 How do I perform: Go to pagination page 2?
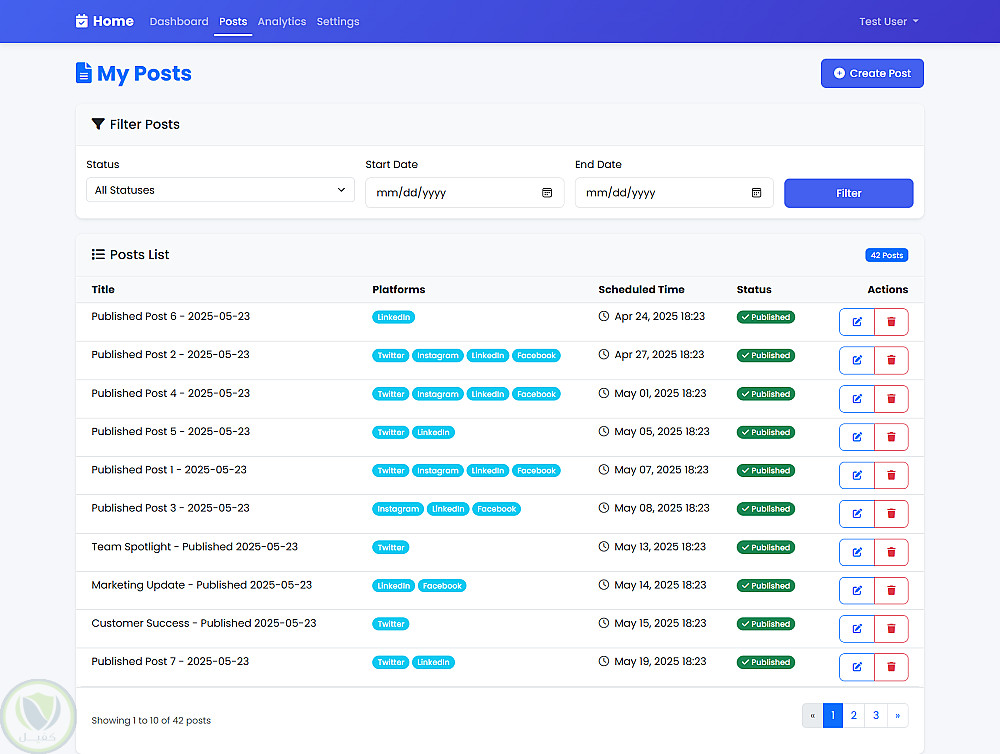click(853, 715)
